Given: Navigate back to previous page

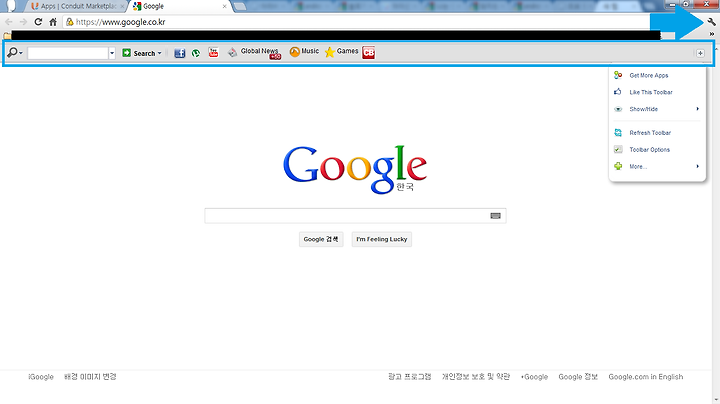Looking at the screenshot, I should click(x=8, y=22).
